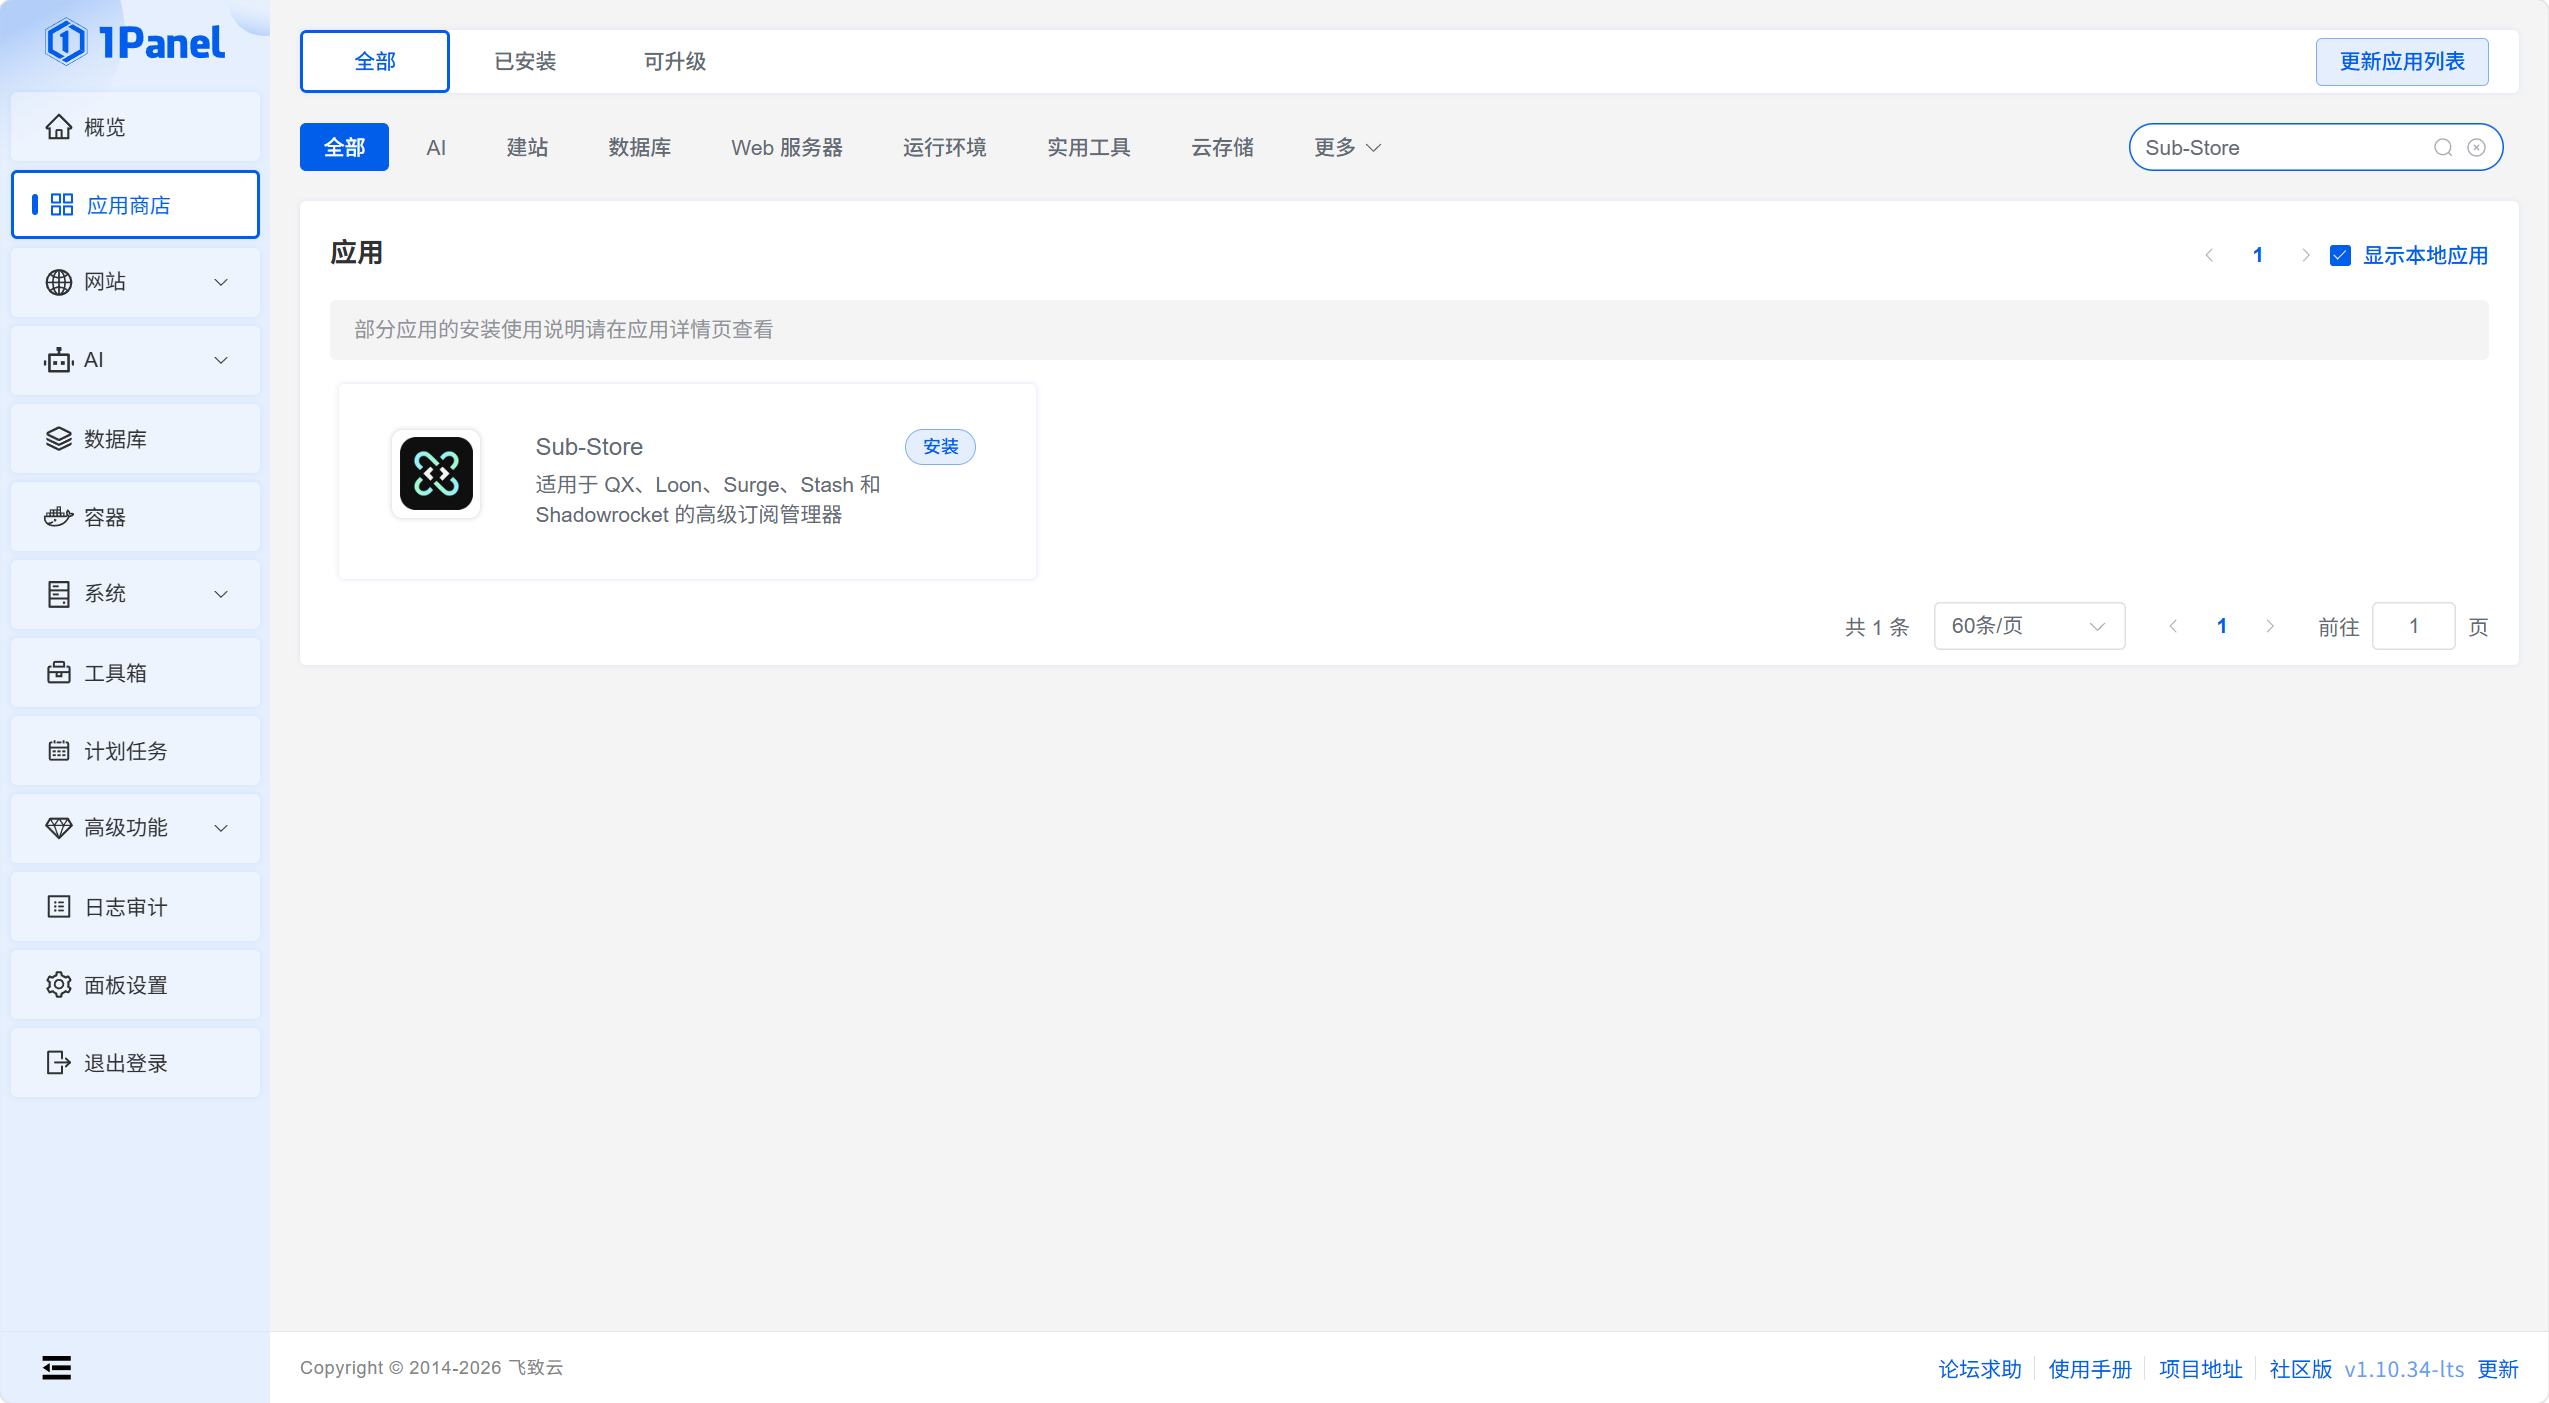Click the 更新应用列表 button
Screen dimensions: 2549x1403
[x=2401, y=62]
